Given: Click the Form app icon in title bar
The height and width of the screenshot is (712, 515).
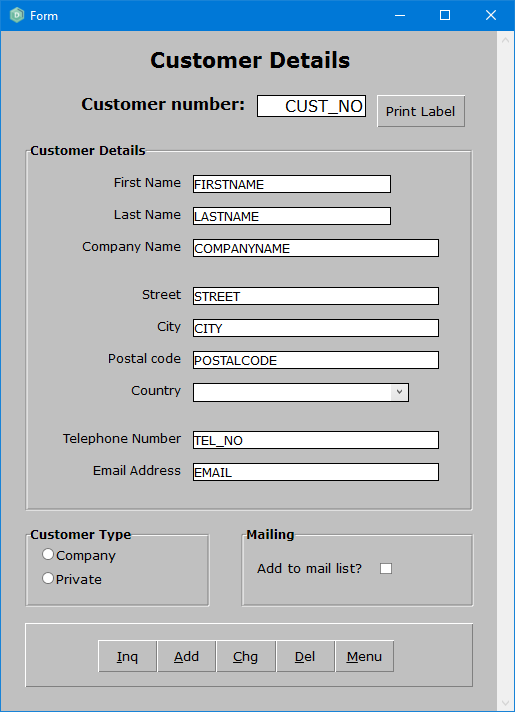Looking at the screenshot, I should pyautogui.click(x=17, y=15).
